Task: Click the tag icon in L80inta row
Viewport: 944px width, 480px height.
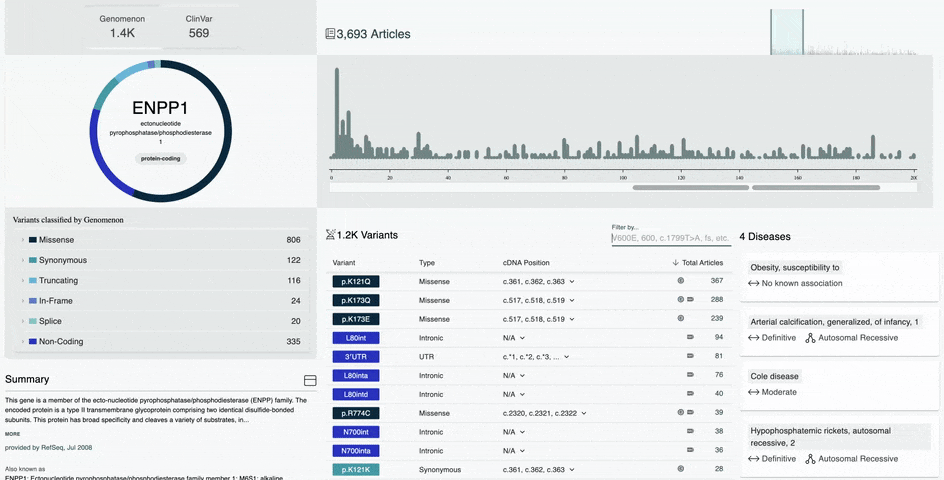Action: (690, 375)
